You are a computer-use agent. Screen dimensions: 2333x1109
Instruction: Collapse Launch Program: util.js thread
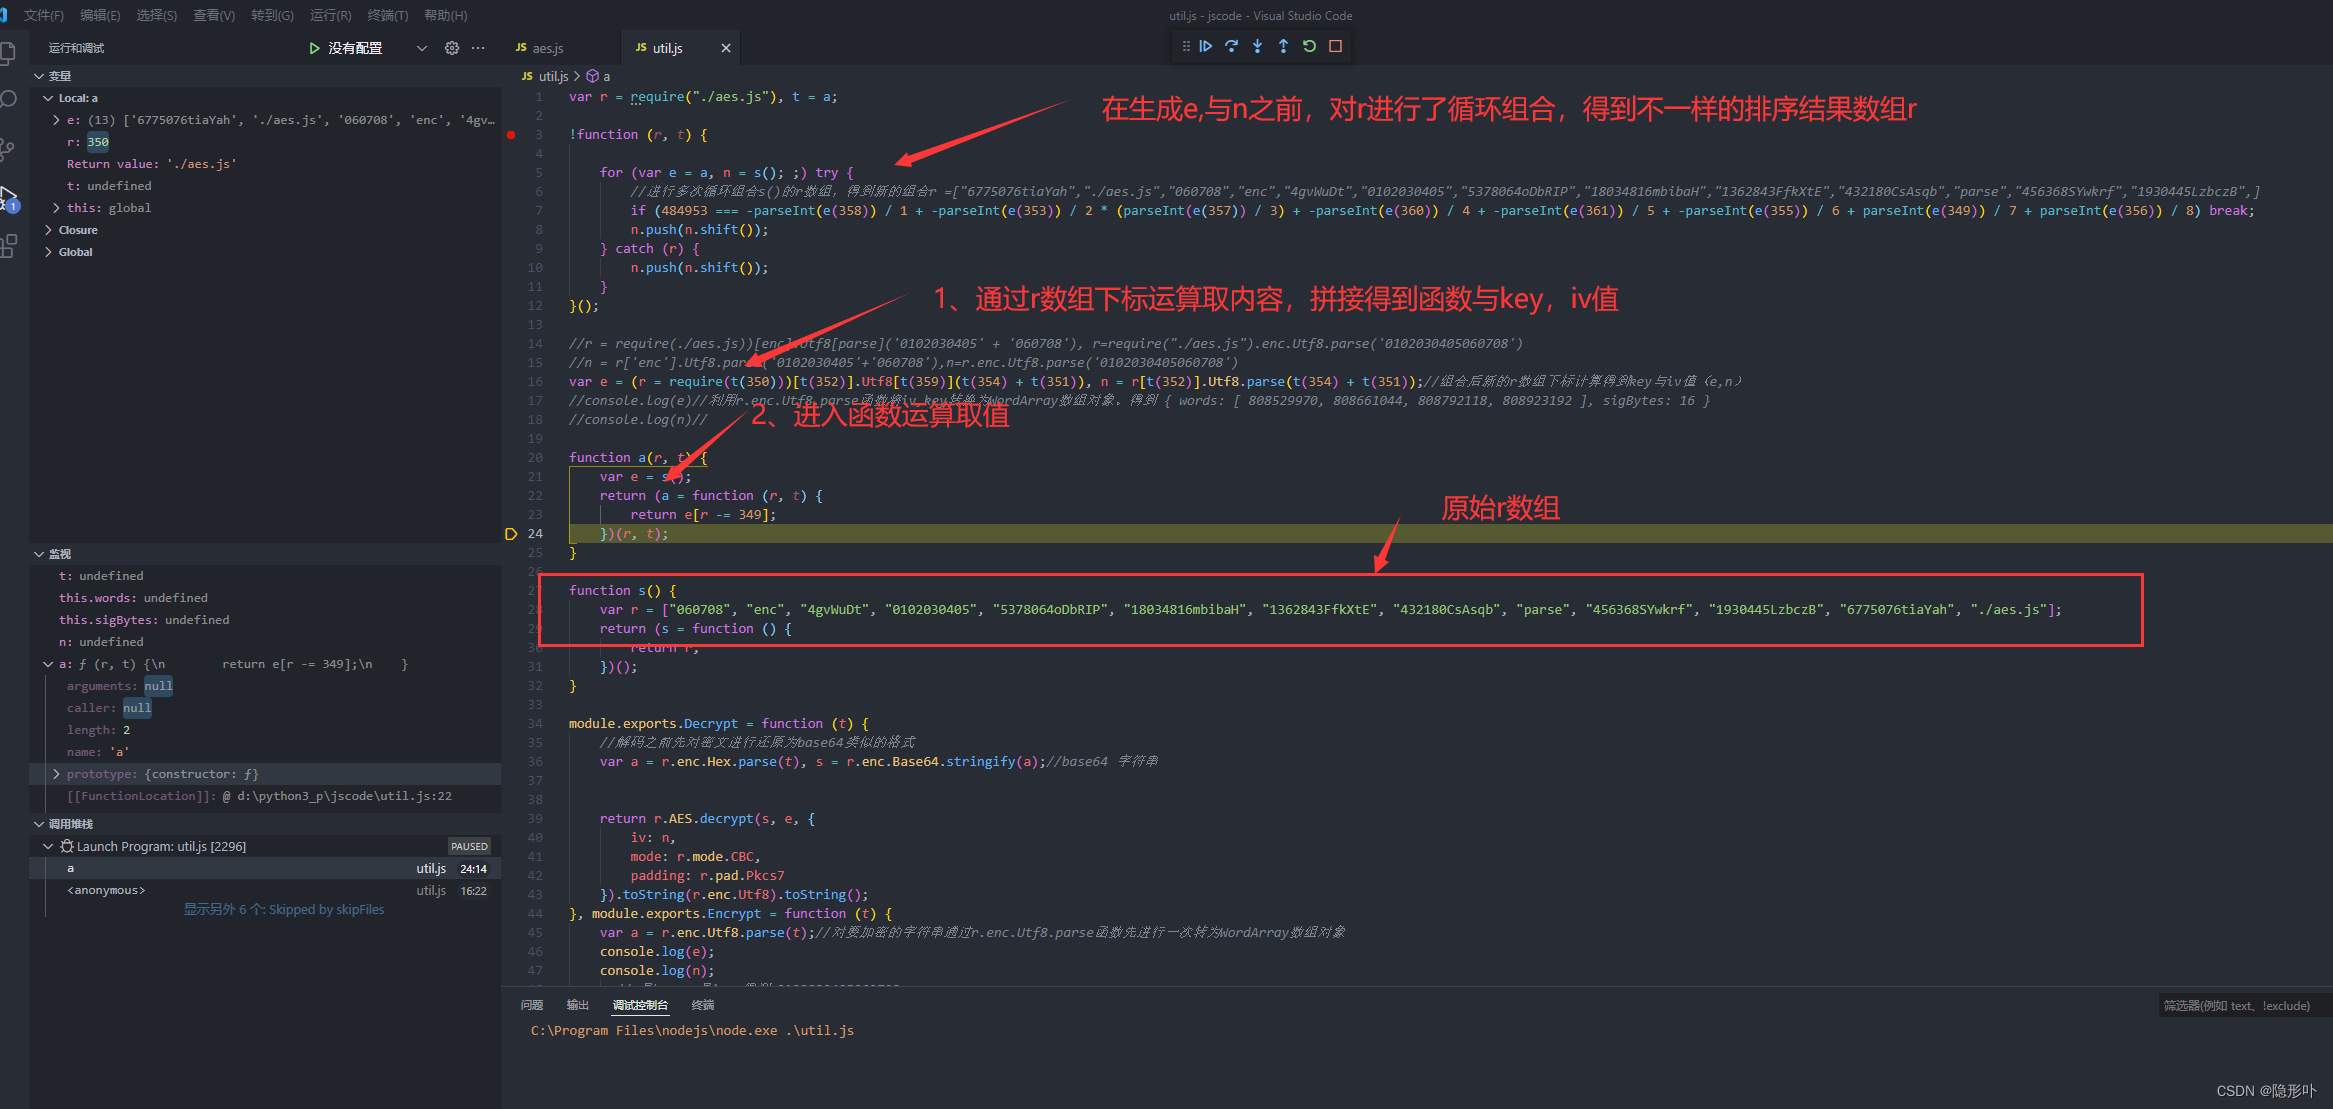(47, 846)
